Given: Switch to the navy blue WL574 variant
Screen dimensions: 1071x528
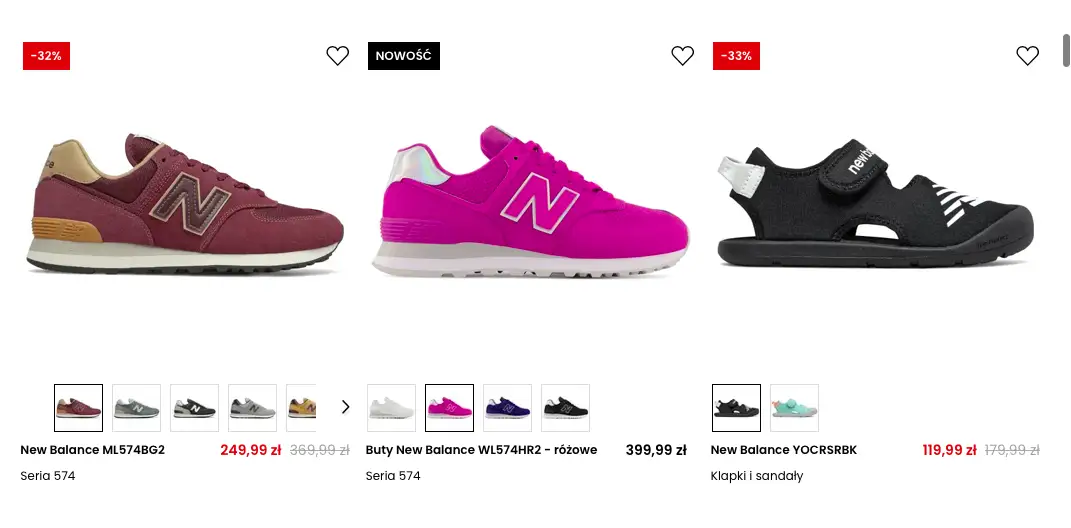Looking at the screenshot, I should 507,408.
